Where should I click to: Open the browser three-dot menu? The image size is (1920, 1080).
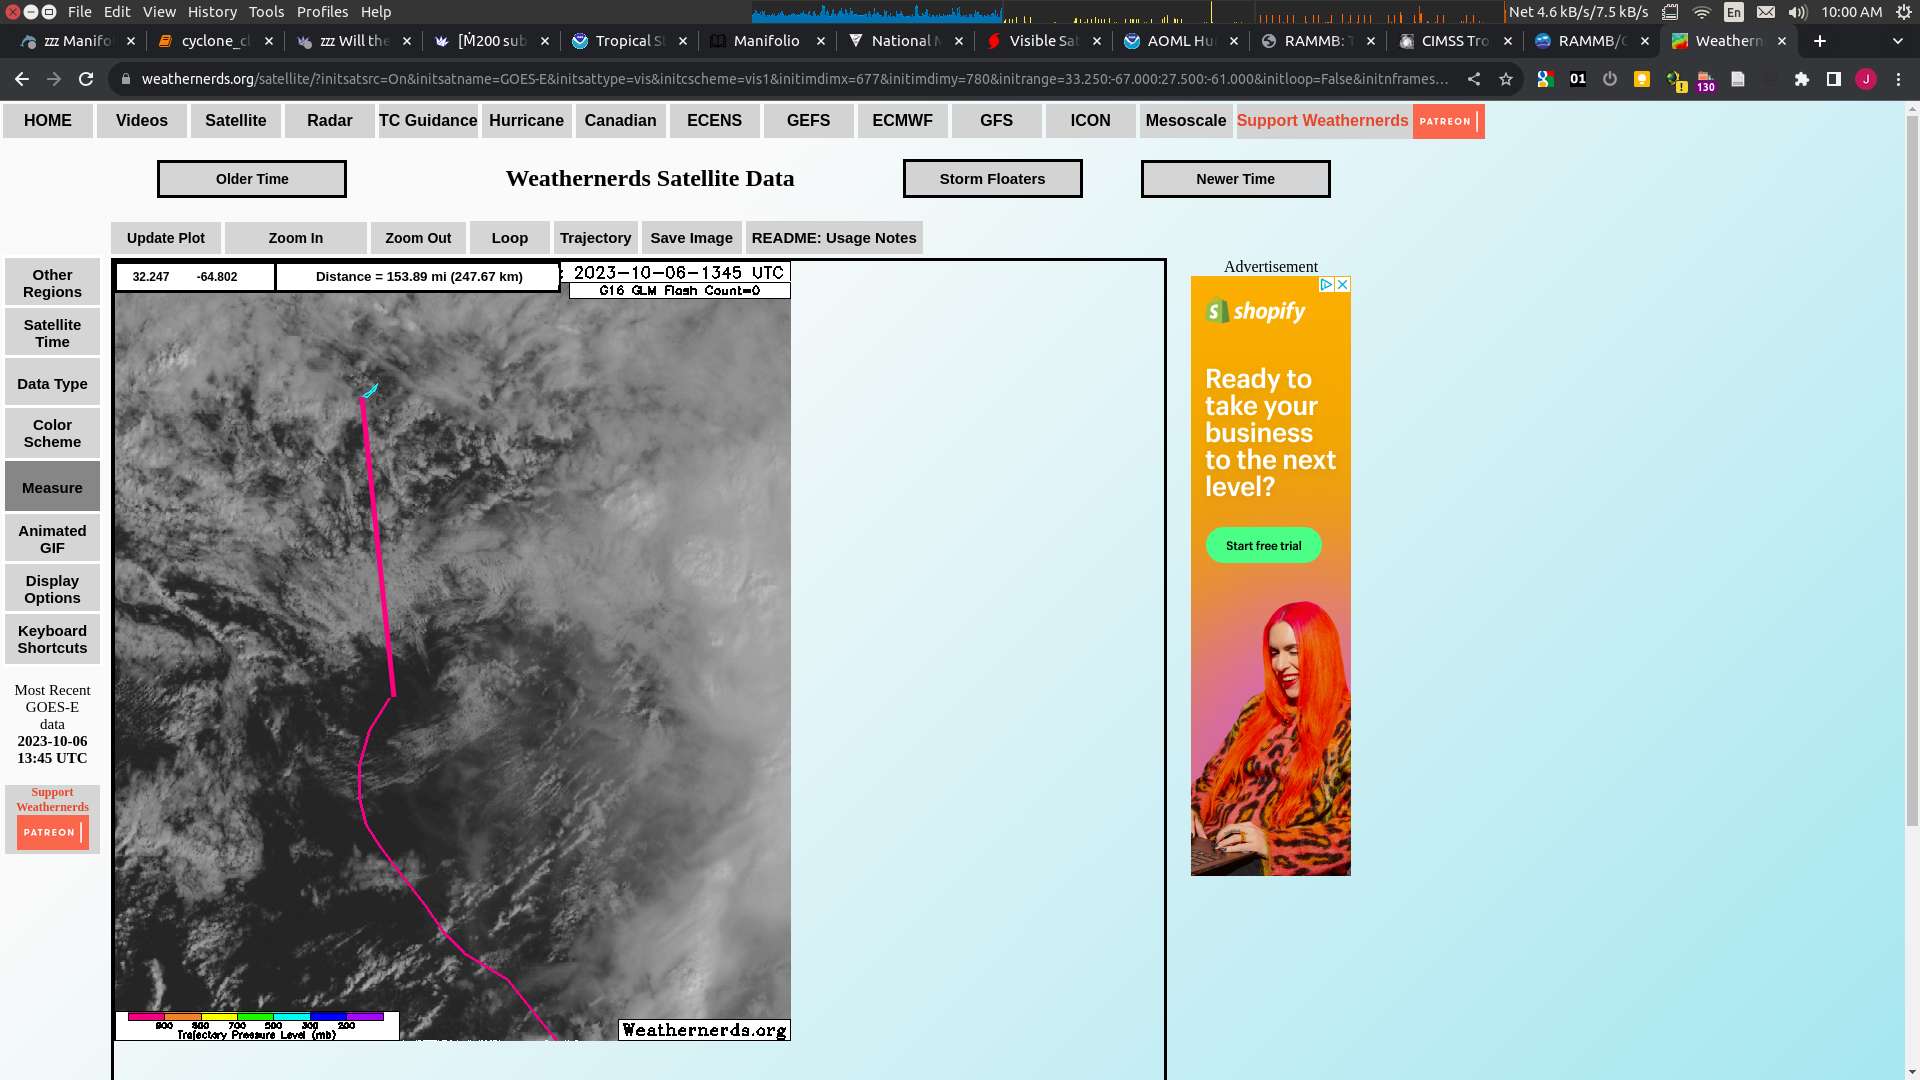(1899, 79)
